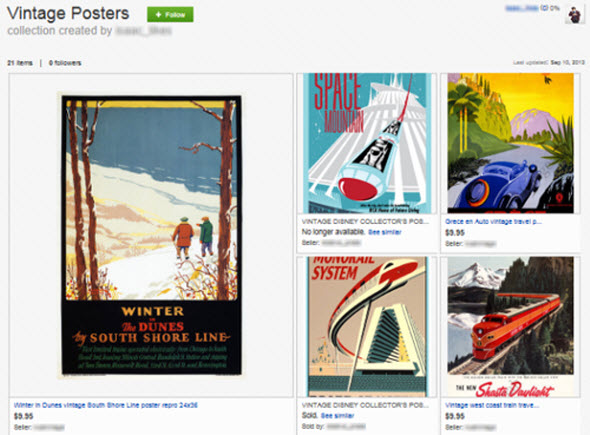590x435 pixels.
Task: Click the green Follow button
Action: pos(170,15)
